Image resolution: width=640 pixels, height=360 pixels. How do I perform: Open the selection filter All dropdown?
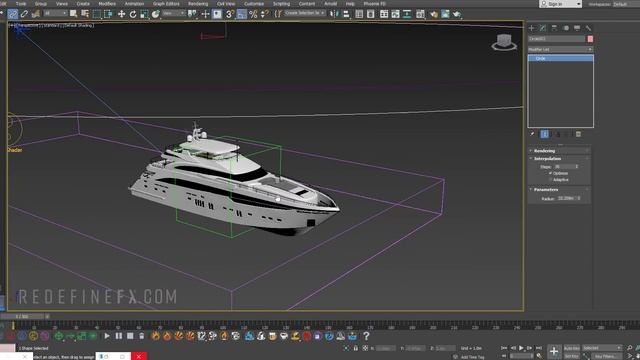55,13
